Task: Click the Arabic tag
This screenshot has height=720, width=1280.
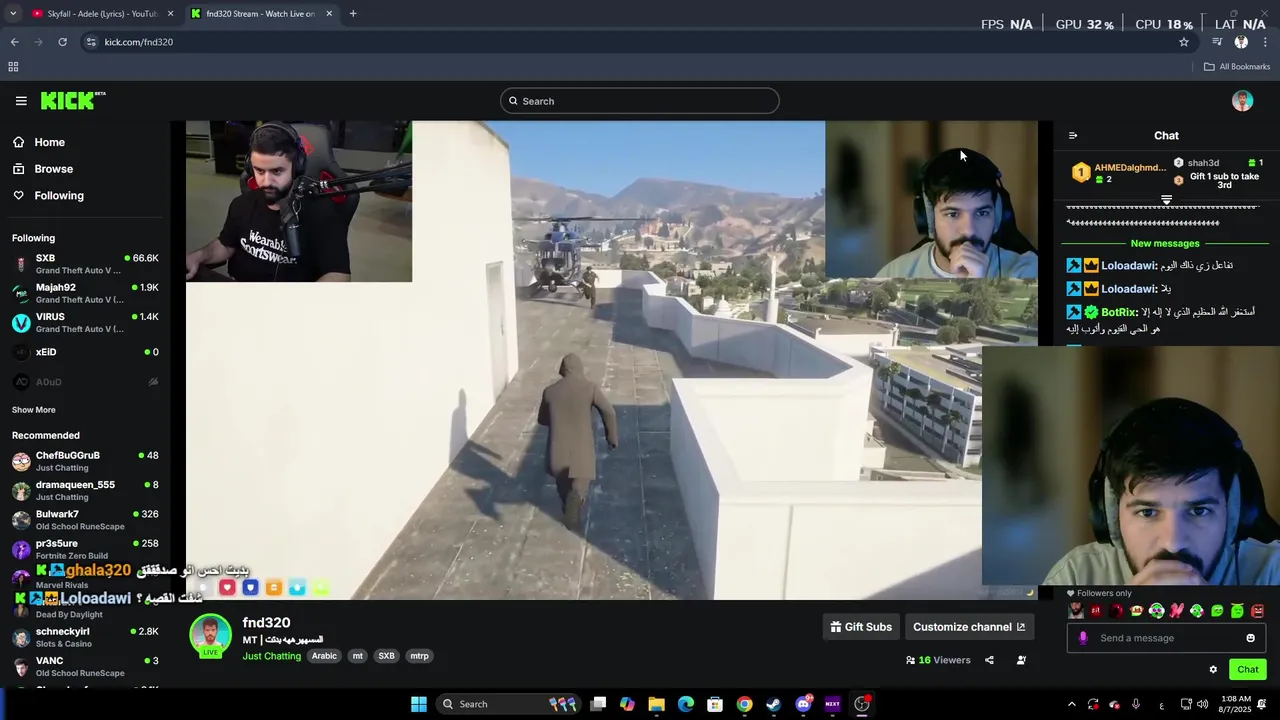Action: pyautogui.click(x=324, y=656)
